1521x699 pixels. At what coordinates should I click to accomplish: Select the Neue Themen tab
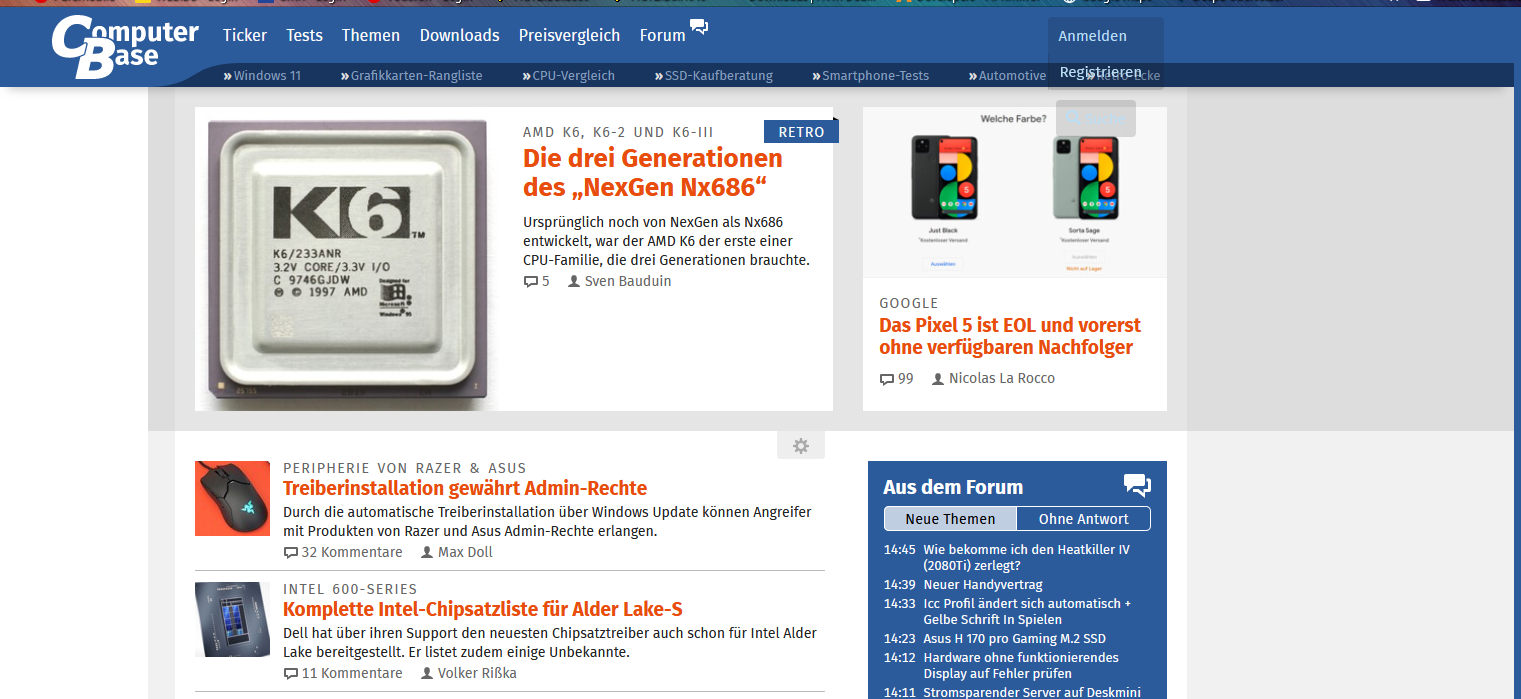tap(950, 519)
